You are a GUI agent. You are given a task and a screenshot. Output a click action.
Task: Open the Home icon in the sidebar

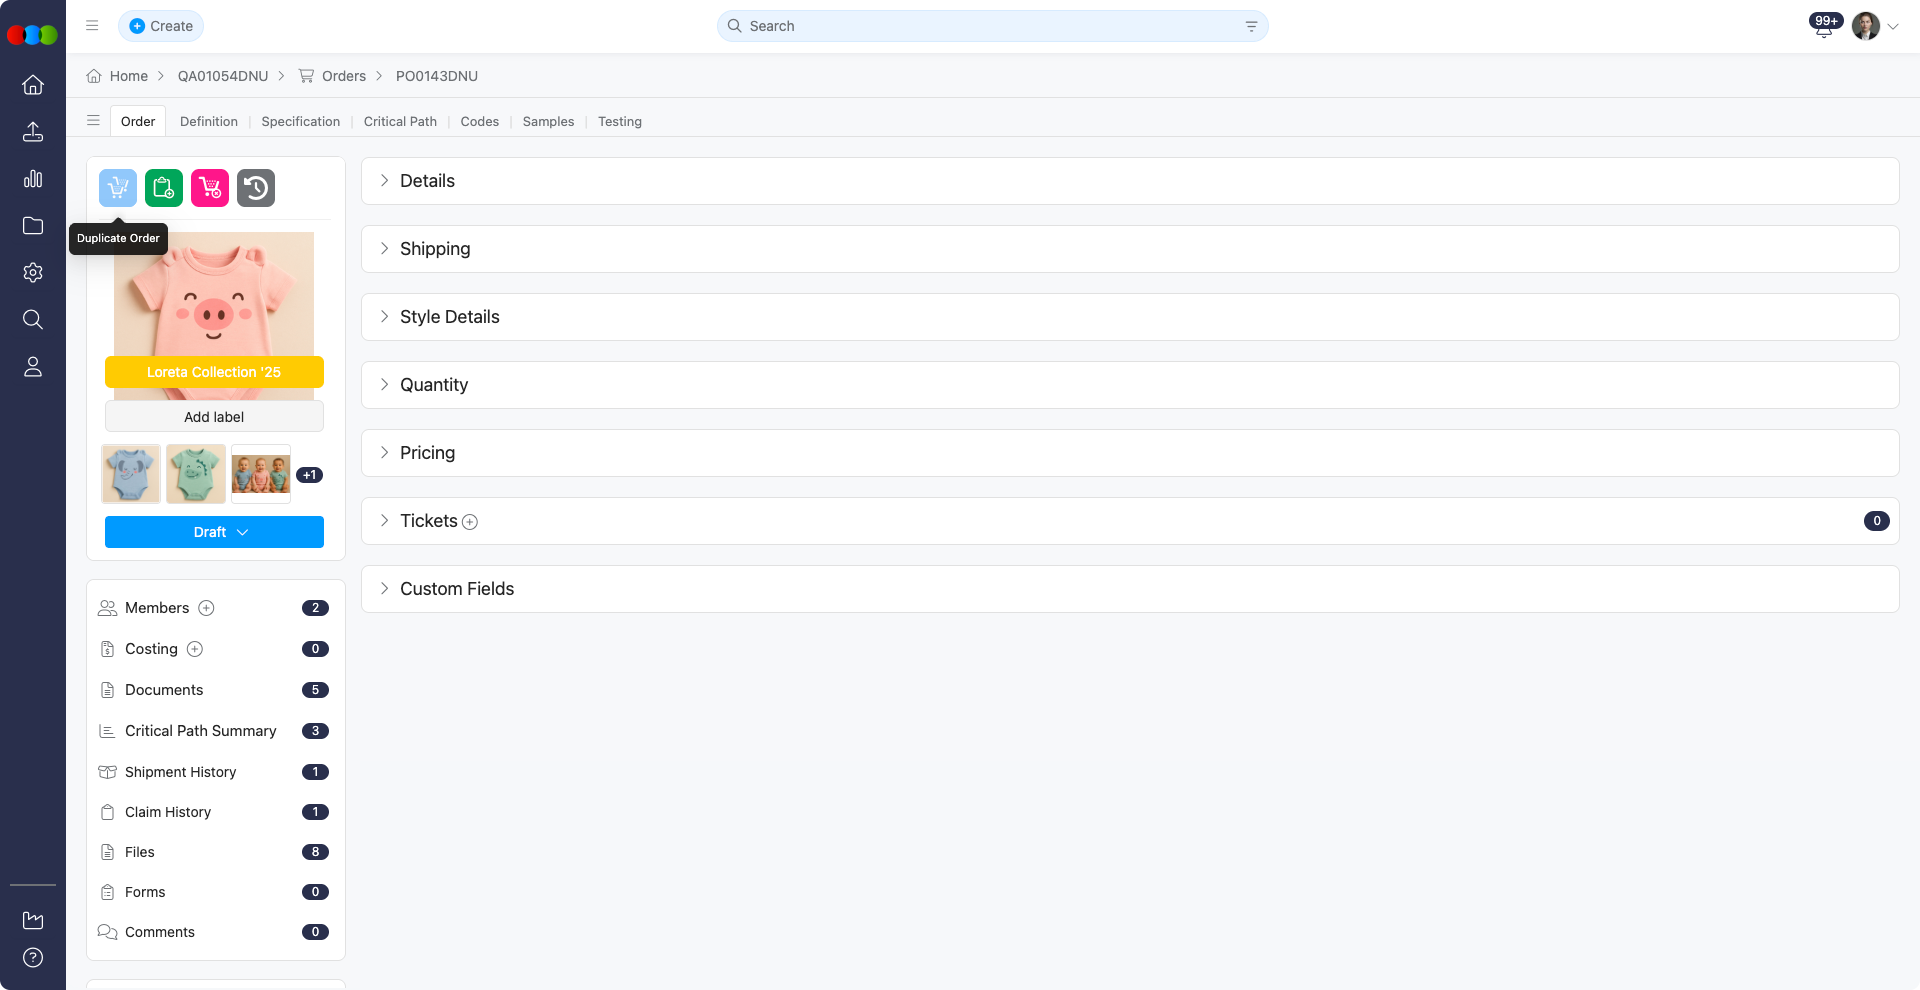click(33, 85)
